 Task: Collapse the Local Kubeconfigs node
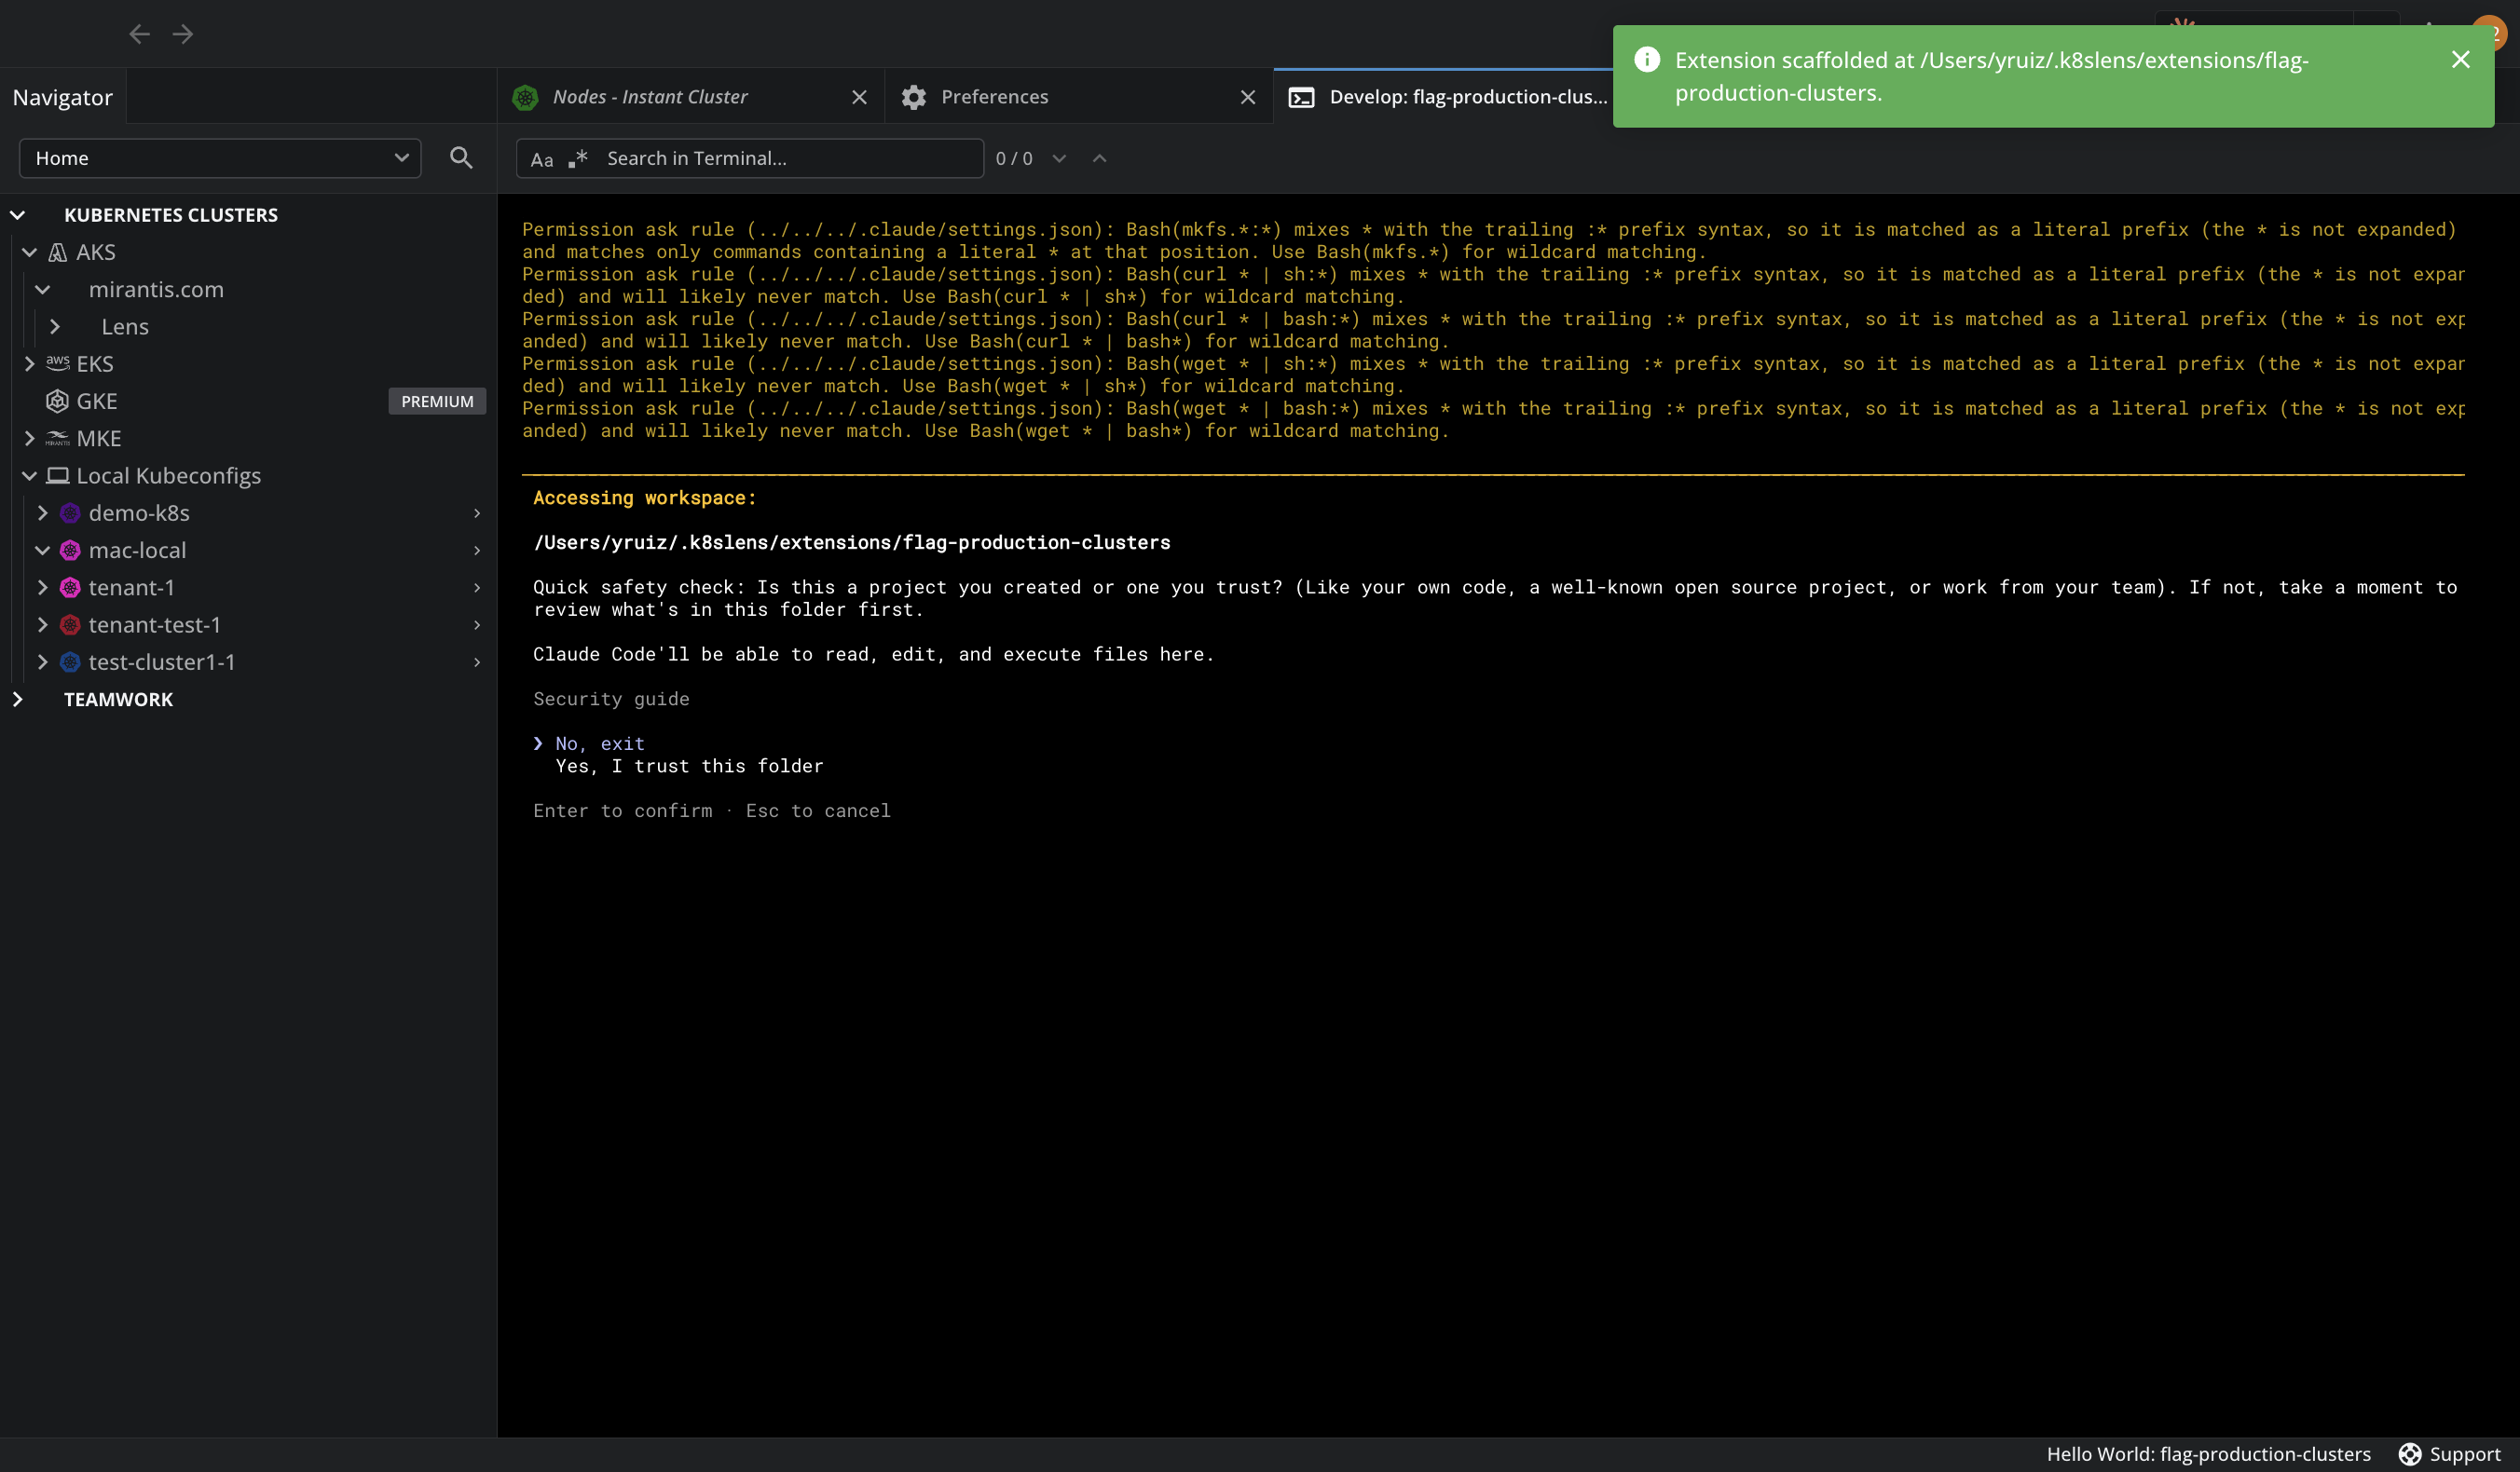[x=29, y=476]
